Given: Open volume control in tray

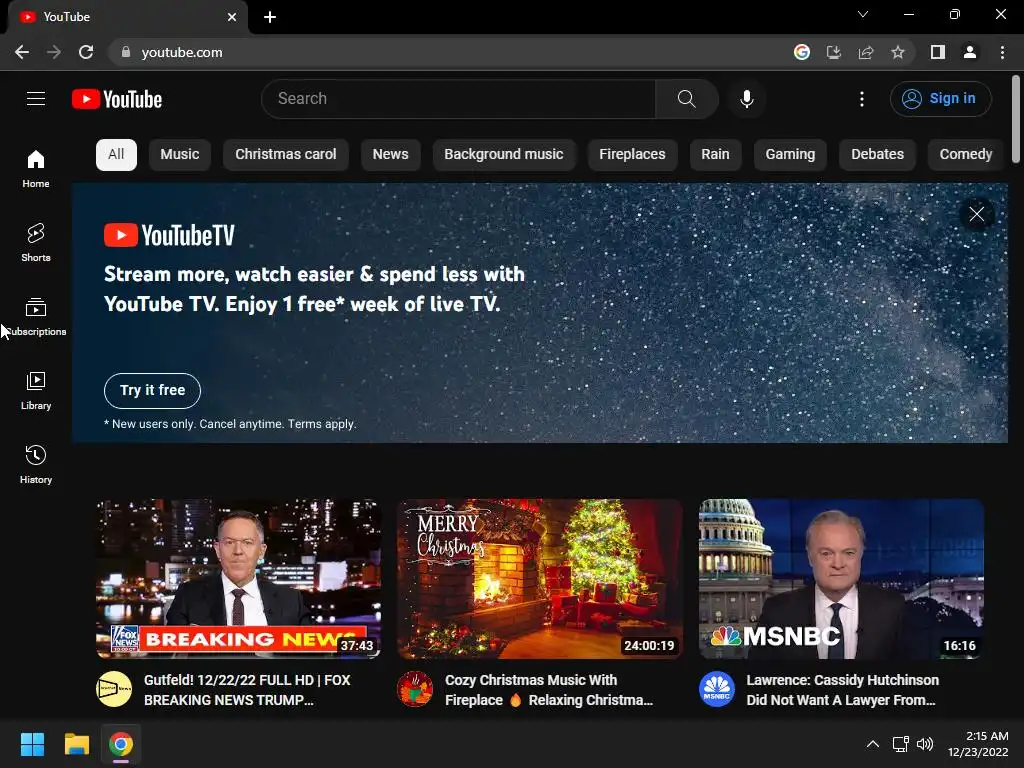Looking at the screenshot, I should coord(925,744).
